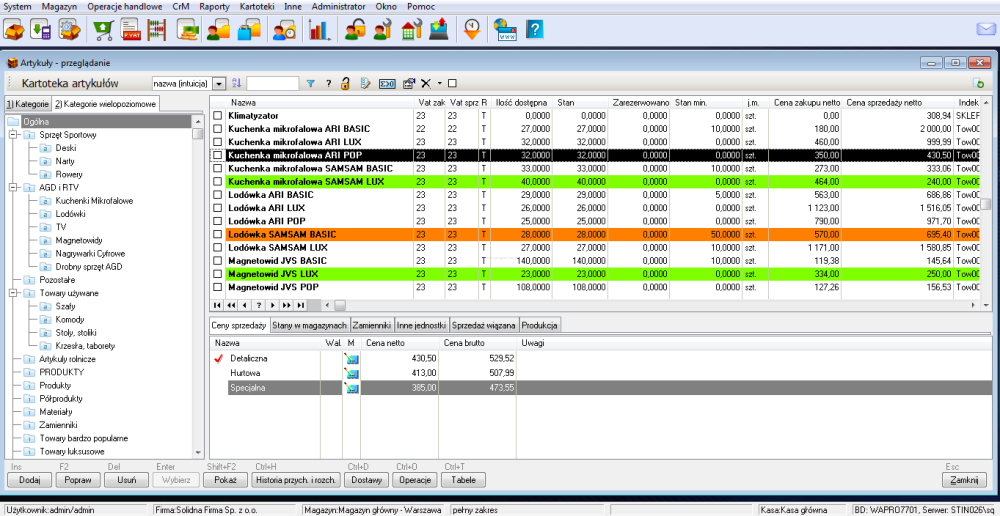Open the VAT invoice toolbar icon
The height and width of the screenshot is (516, 1000).
[130, 30]
